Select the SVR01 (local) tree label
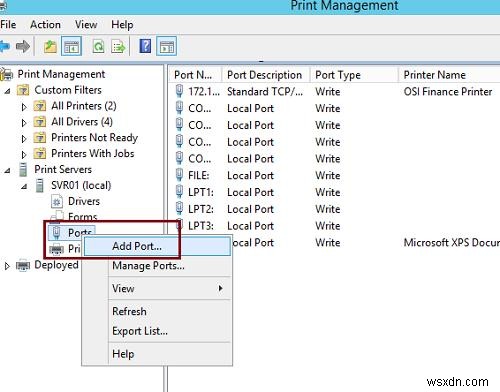500x392 pixels. (x=81, y=185)
